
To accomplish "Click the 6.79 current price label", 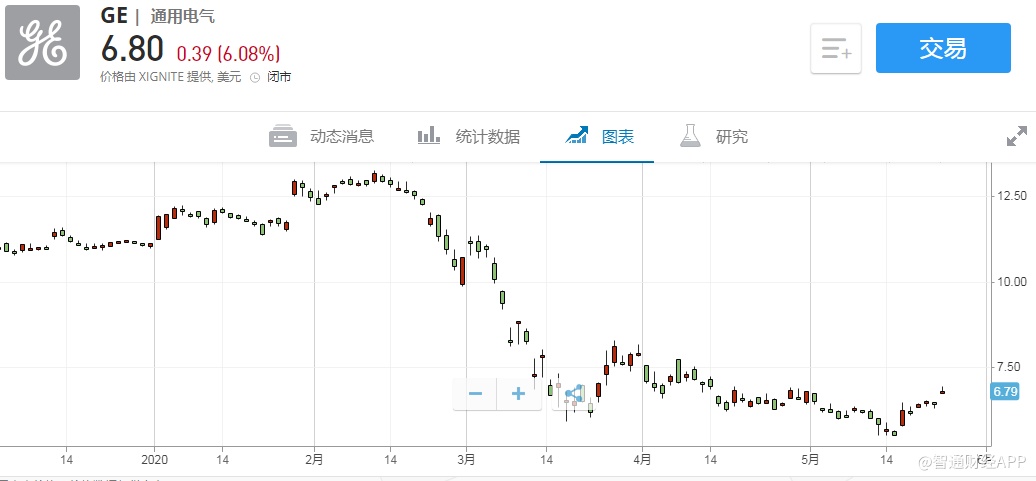I will [1005, 391].
